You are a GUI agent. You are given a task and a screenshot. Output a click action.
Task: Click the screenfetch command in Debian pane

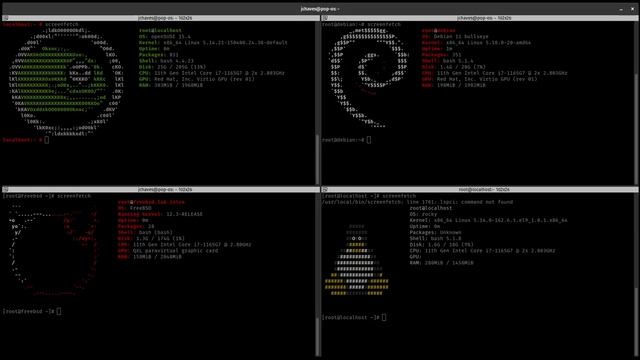(x=385, y=24)
